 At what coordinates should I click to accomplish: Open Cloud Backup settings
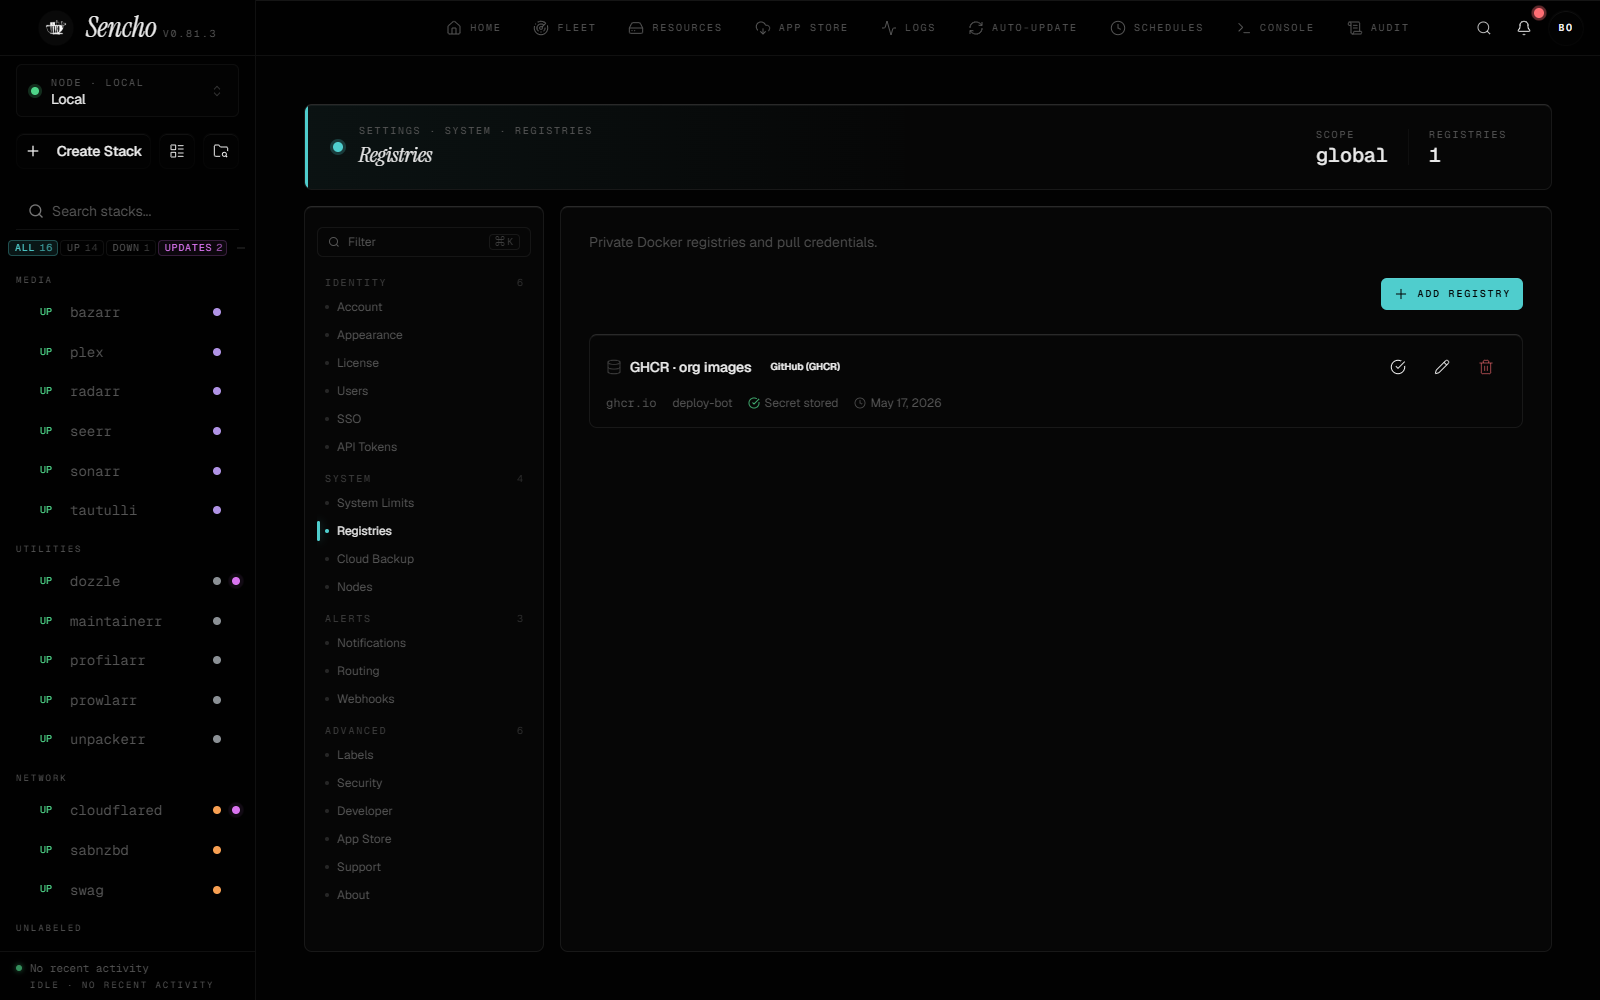(x=424, y=559)
